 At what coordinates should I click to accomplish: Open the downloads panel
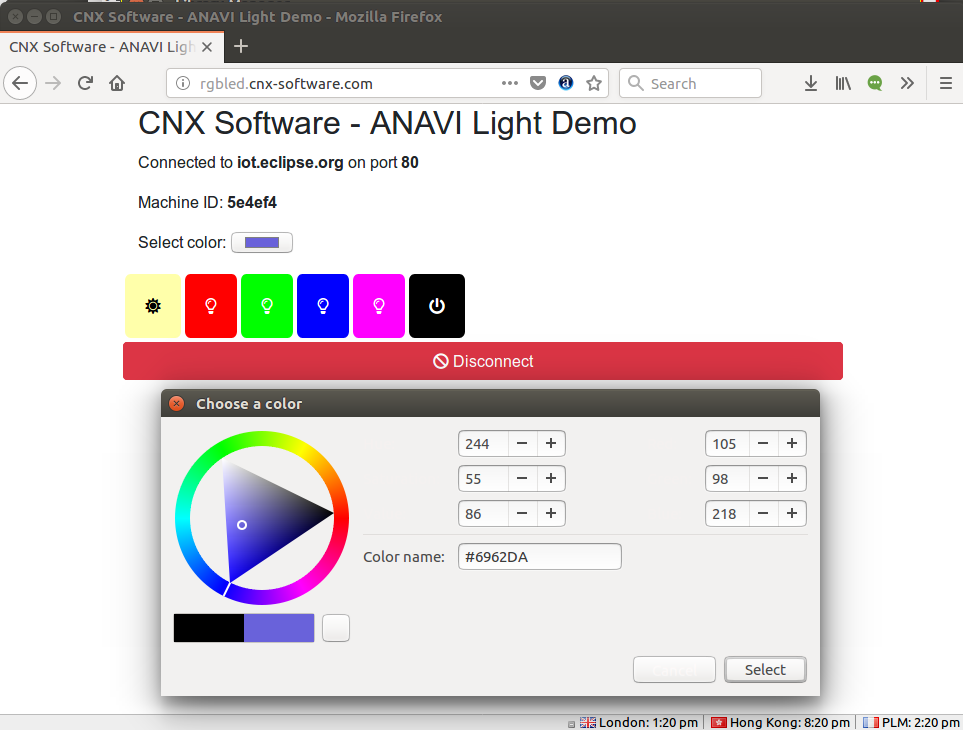[x=811, y=83]
